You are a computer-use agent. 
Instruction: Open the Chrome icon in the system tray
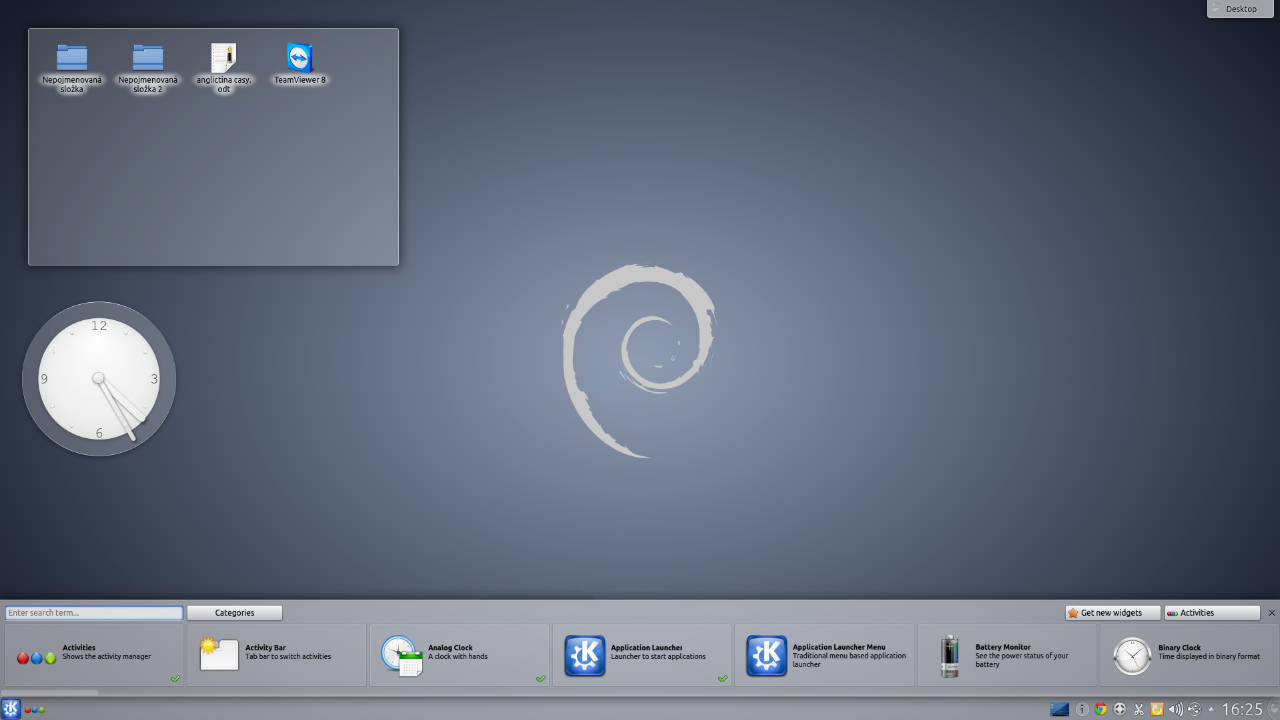tap(1101, 709)
